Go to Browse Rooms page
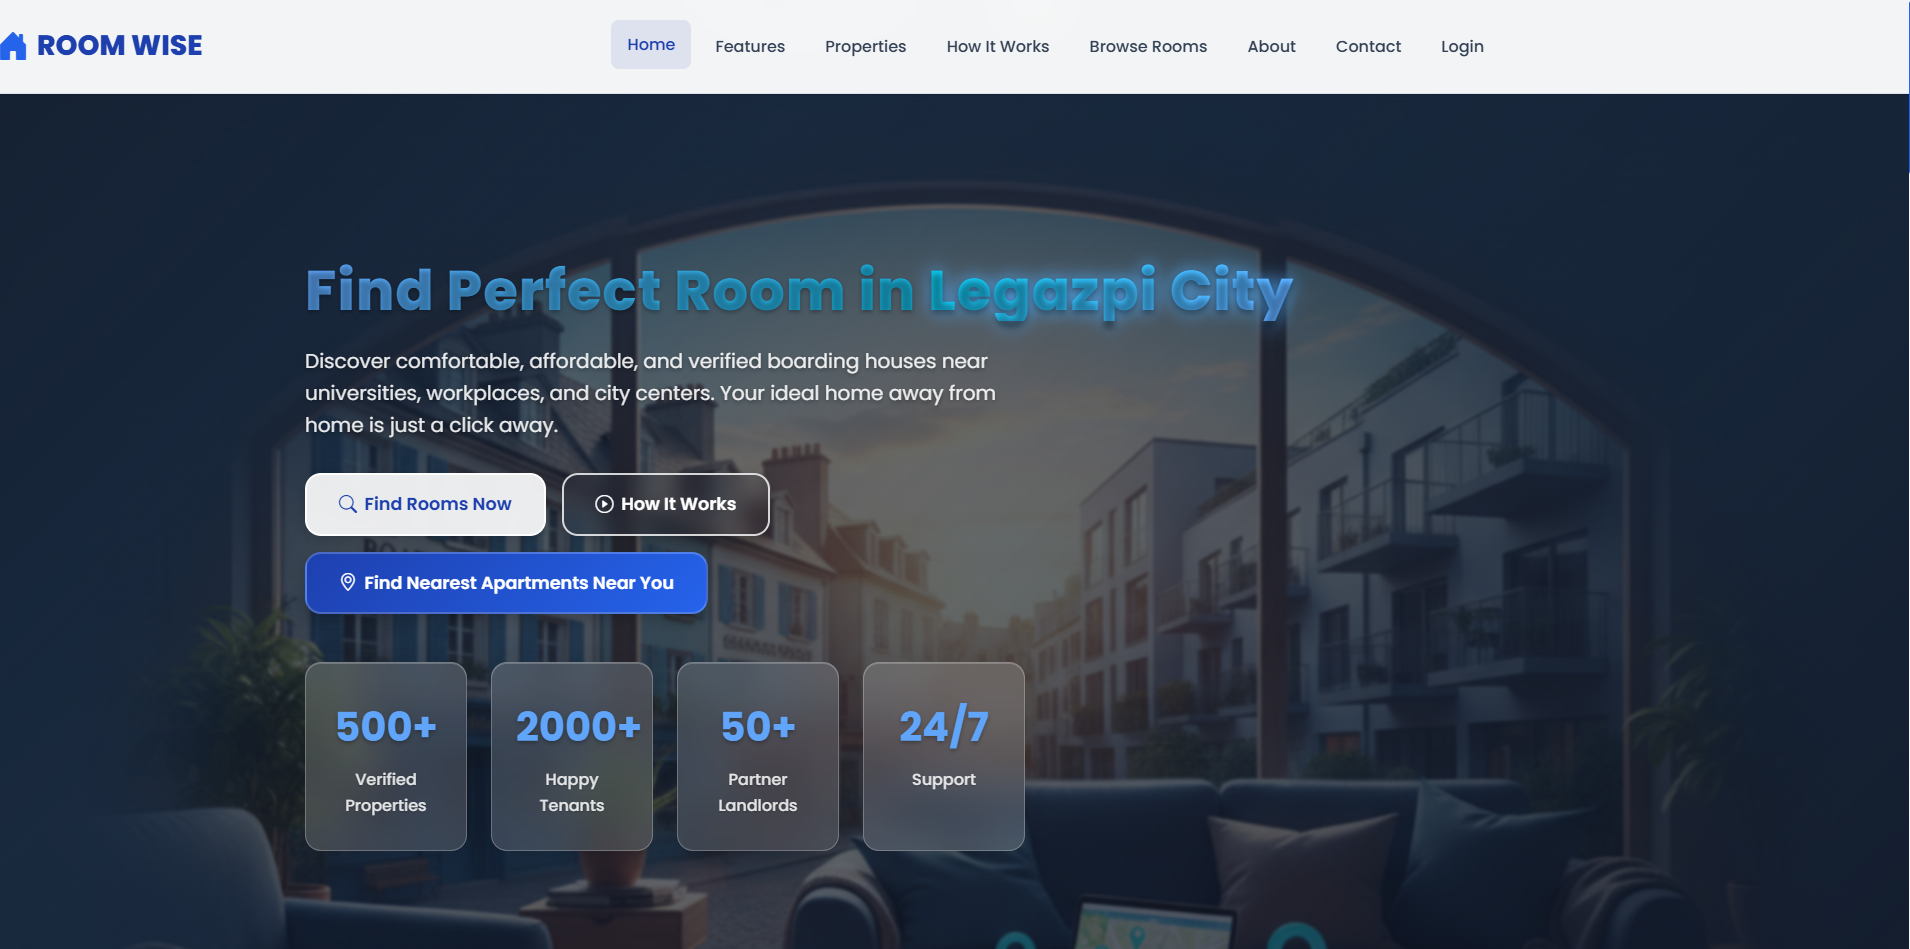 point(1147,46)
